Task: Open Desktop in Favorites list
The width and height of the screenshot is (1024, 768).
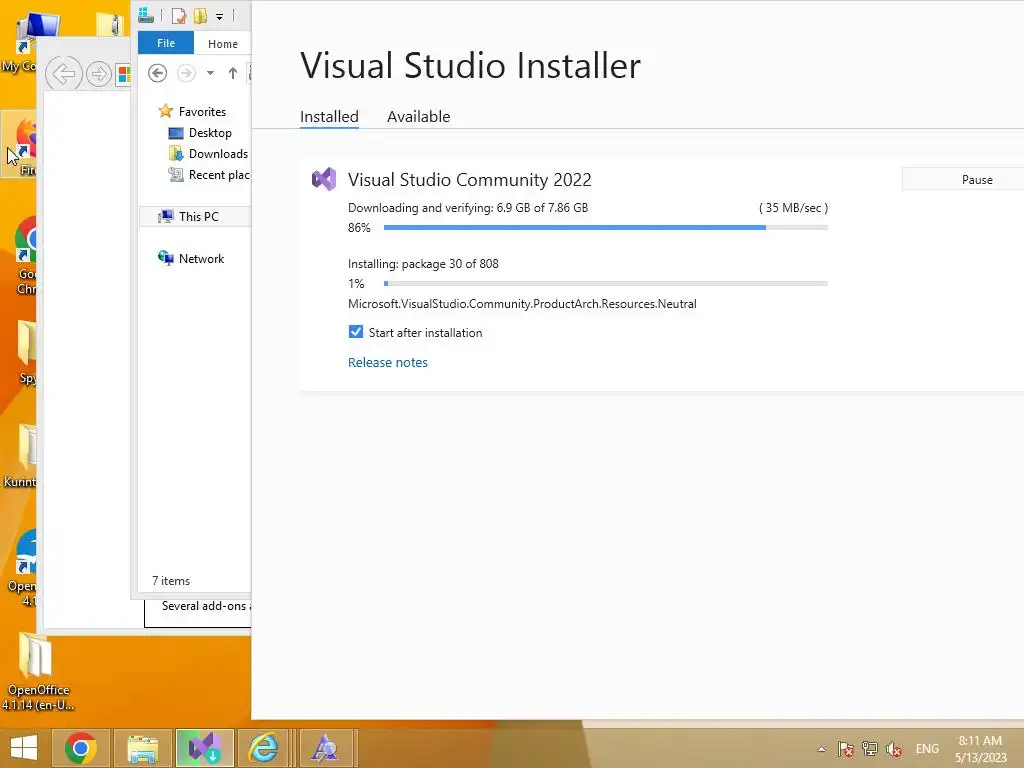Action: point(210,133)
